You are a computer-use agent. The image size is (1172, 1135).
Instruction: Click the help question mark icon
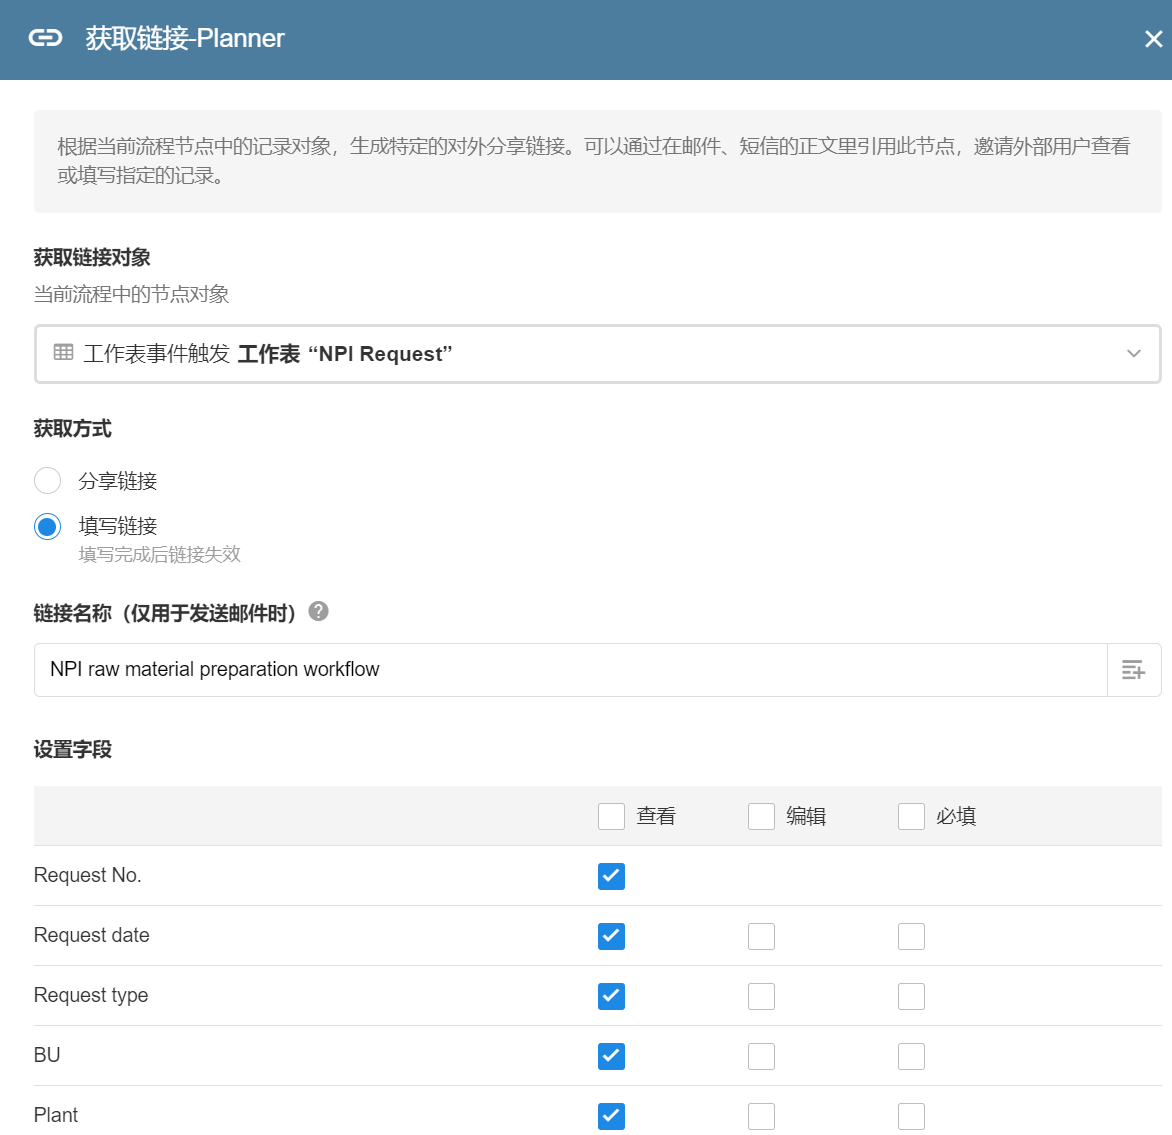click(318, 611)
